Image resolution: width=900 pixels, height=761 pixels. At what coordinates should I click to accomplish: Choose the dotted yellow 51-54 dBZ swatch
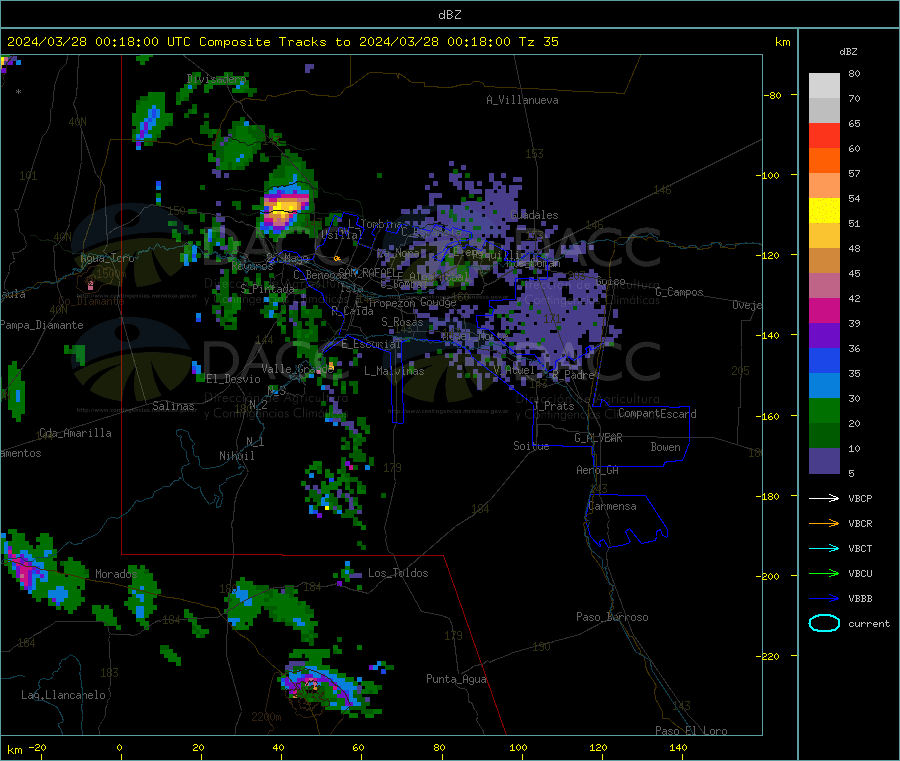(824, 211)
